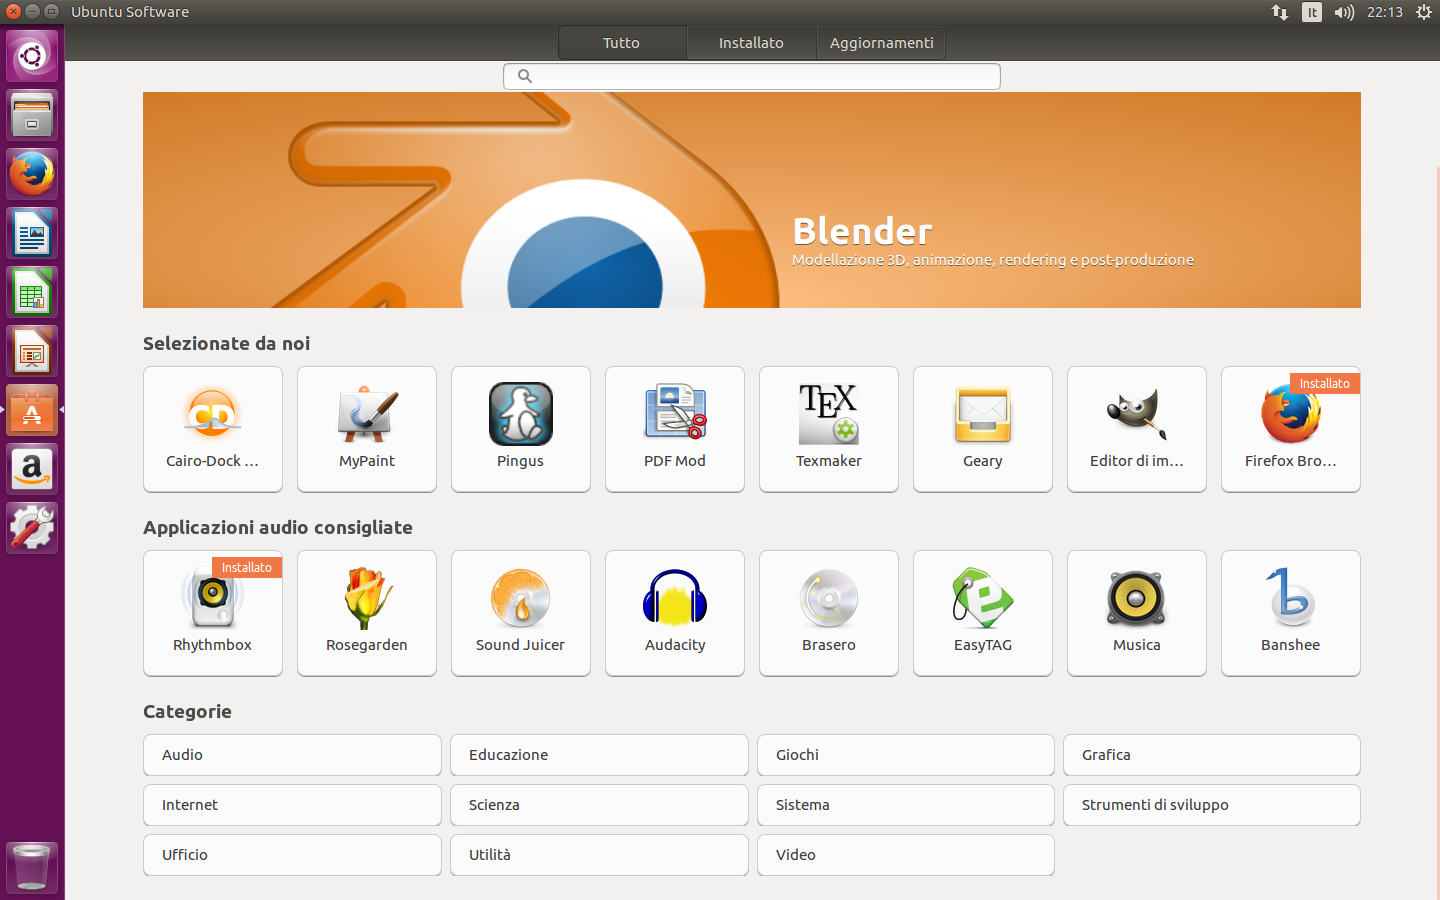Click inside the search field
The image size is (1440, 900).
tap(751, 76)
